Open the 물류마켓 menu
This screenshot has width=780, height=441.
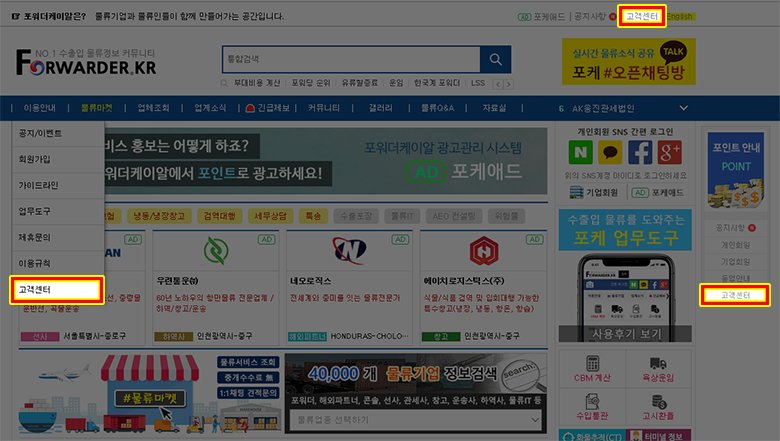click(x=97, y=108)
